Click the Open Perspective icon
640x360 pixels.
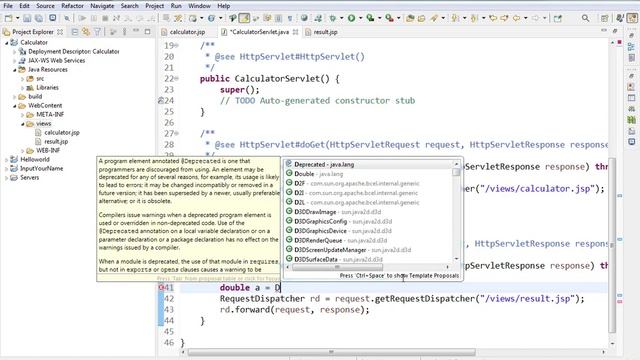(605, 18)
